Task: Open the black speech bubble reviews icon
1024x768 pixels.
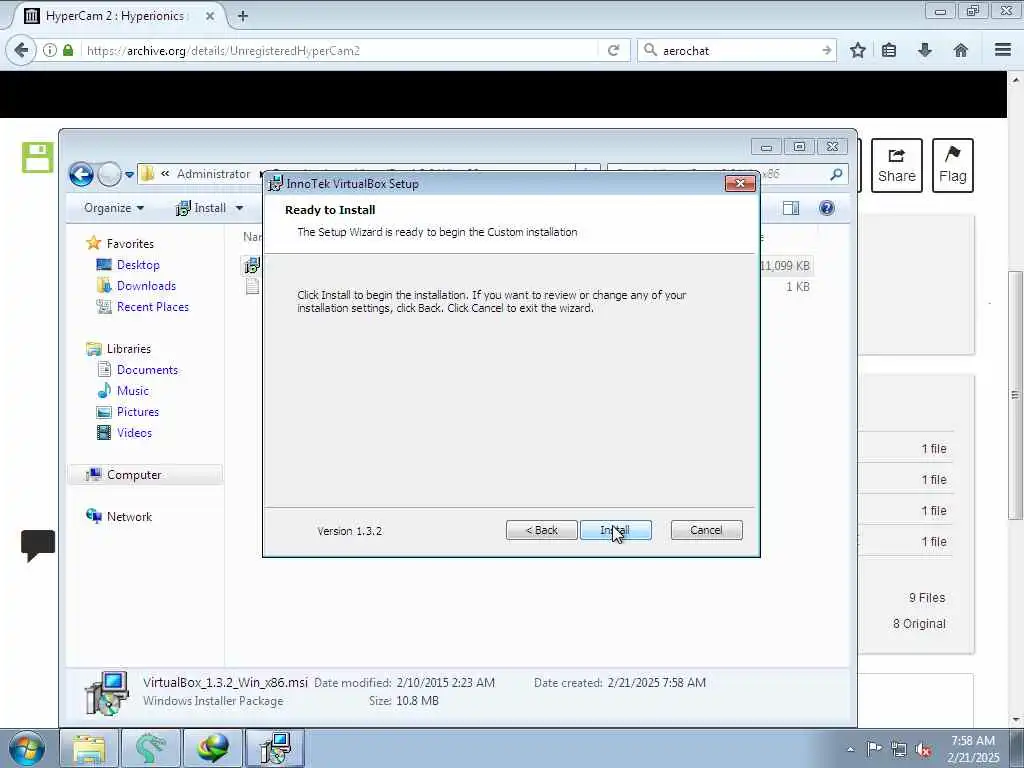Action: pos(38,545)
